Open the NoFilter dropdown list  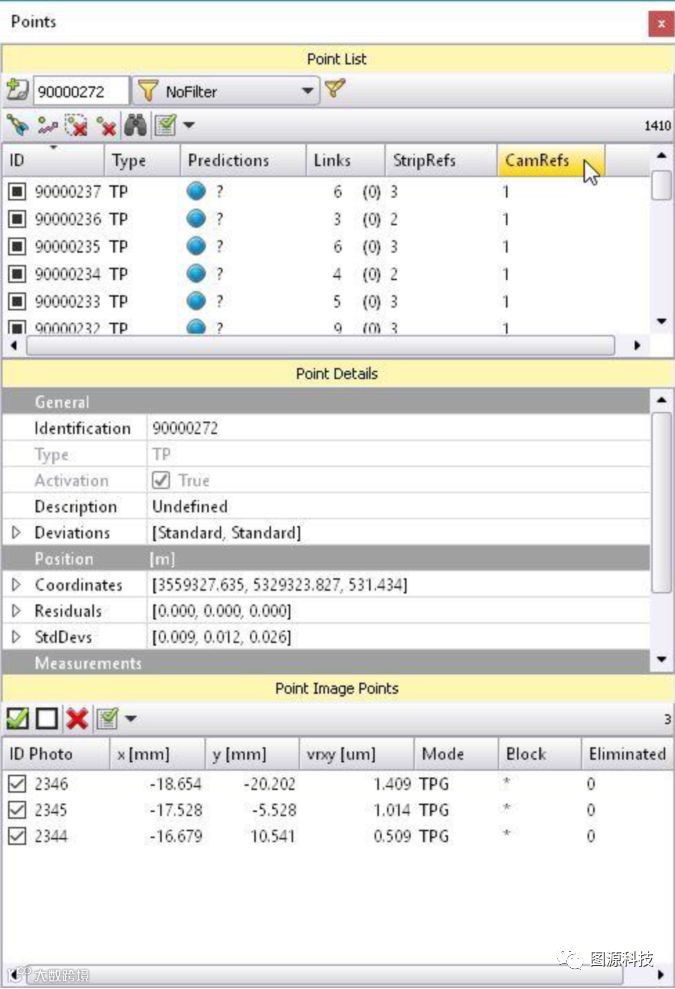coord(307,91)
